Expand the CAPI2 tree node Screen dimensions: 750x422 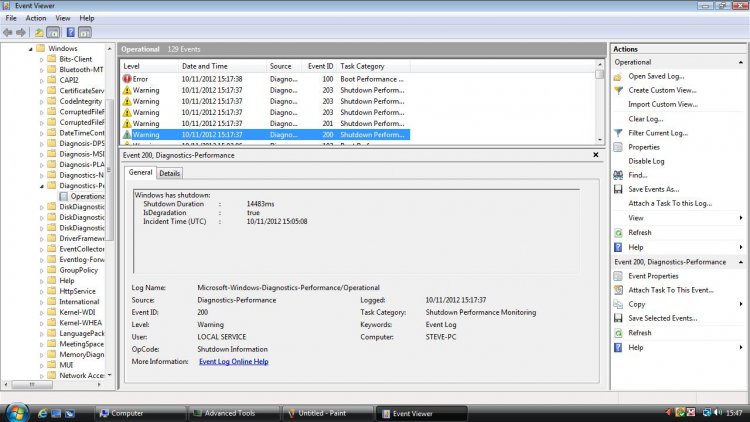tap(42, 81)
